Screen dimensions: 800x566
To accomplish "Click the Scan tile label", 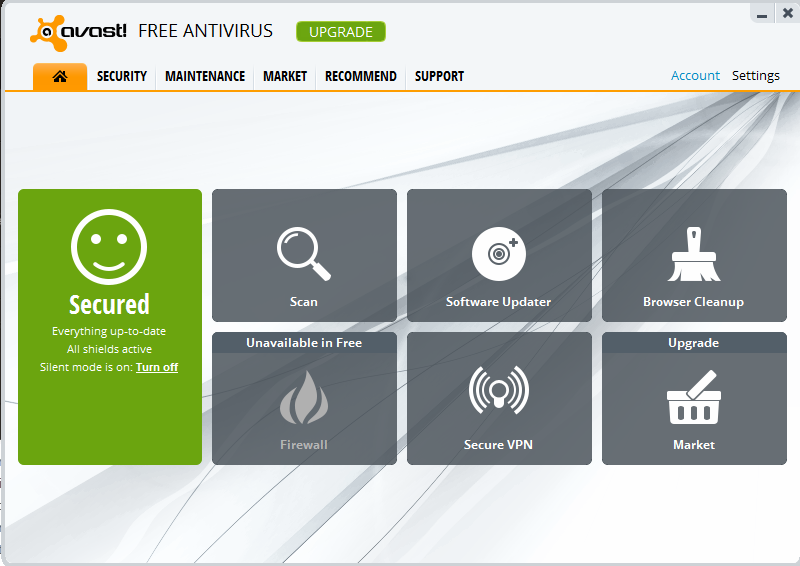I will click(304, 302).
